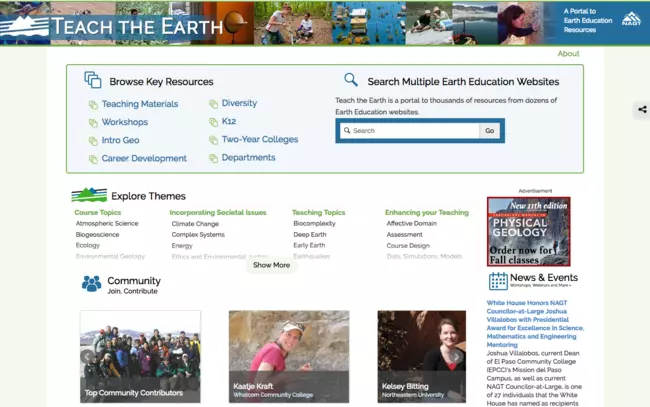The image size is (650, 407).
Task: Open the Kelsey Bitting profile card
Action: [x=422, y=356]
